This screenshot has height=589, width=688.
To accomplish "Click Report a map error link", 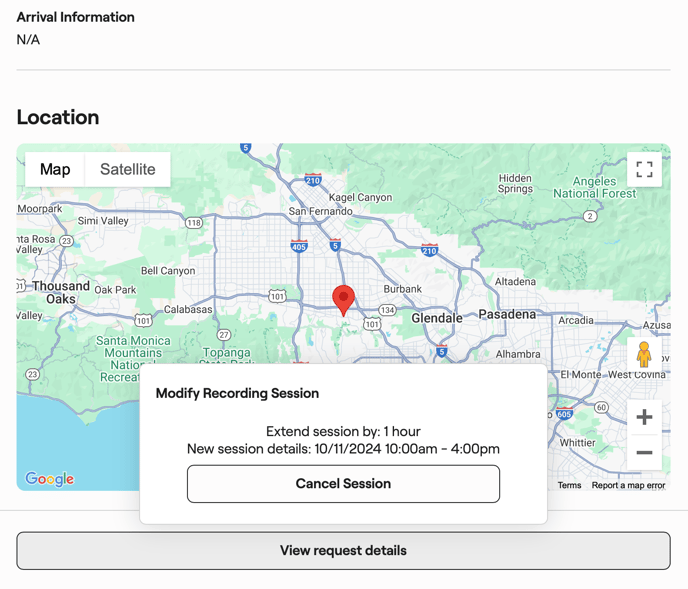I will [x=628, y=485].
